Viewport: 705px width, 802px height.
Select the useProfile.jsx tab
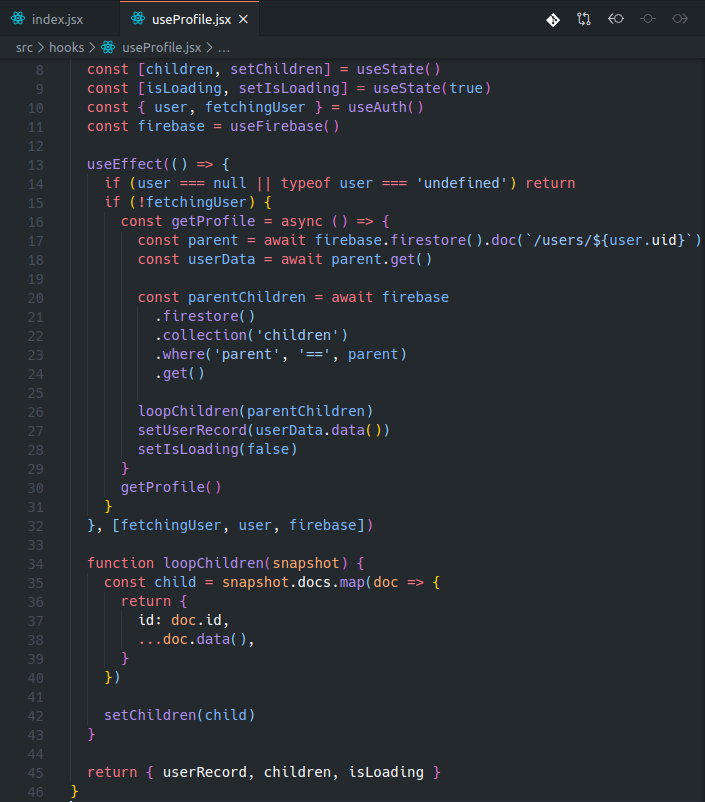[189, 19]
